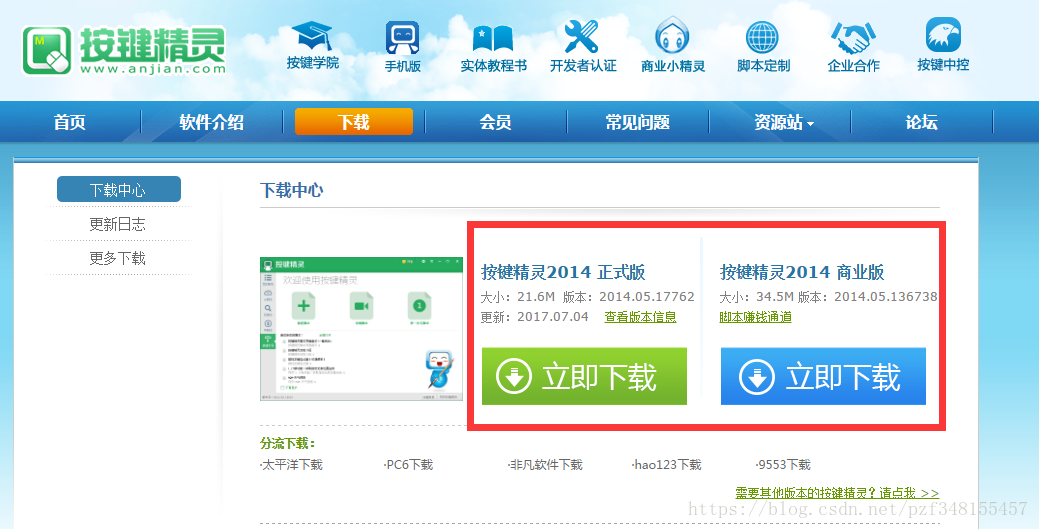
Task: Click 大小：21.6M text
Action: (x=518, y=296)
